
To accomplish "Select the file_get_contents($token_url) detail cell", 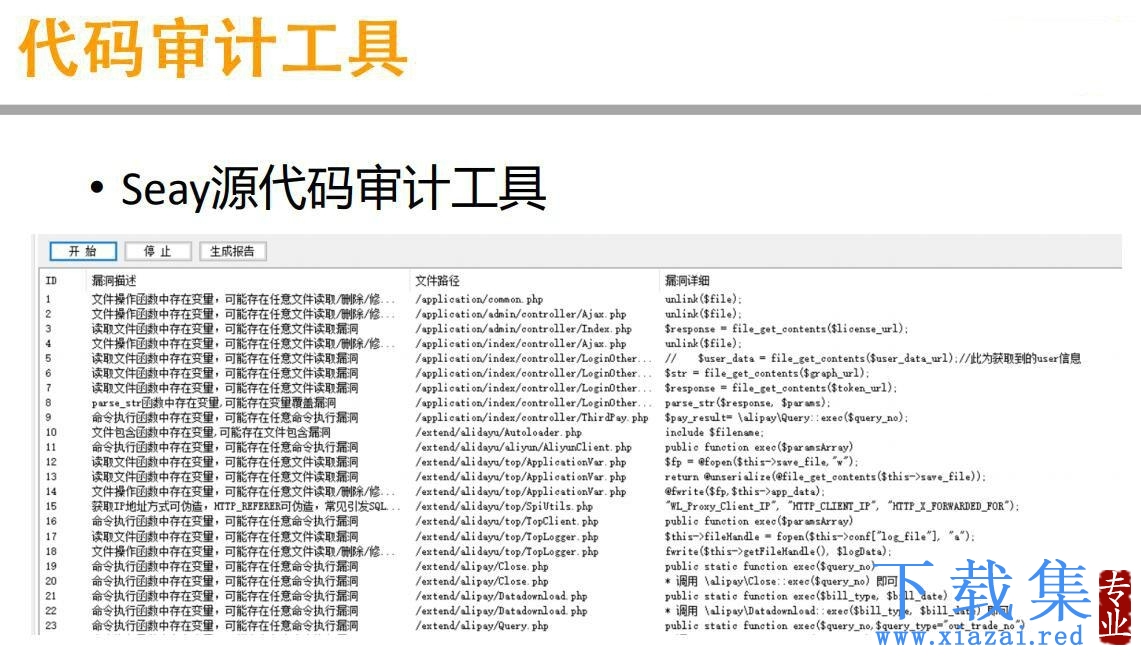I will 782,388.
